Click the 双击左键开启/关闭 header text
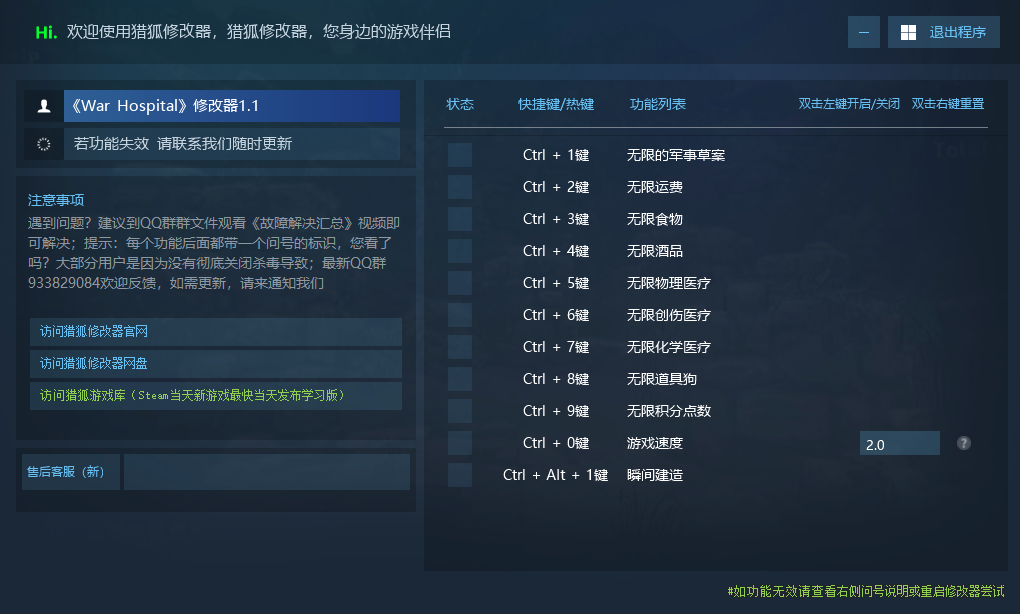This screenshot has height=614, width=1020. click(x=849, y=104)
